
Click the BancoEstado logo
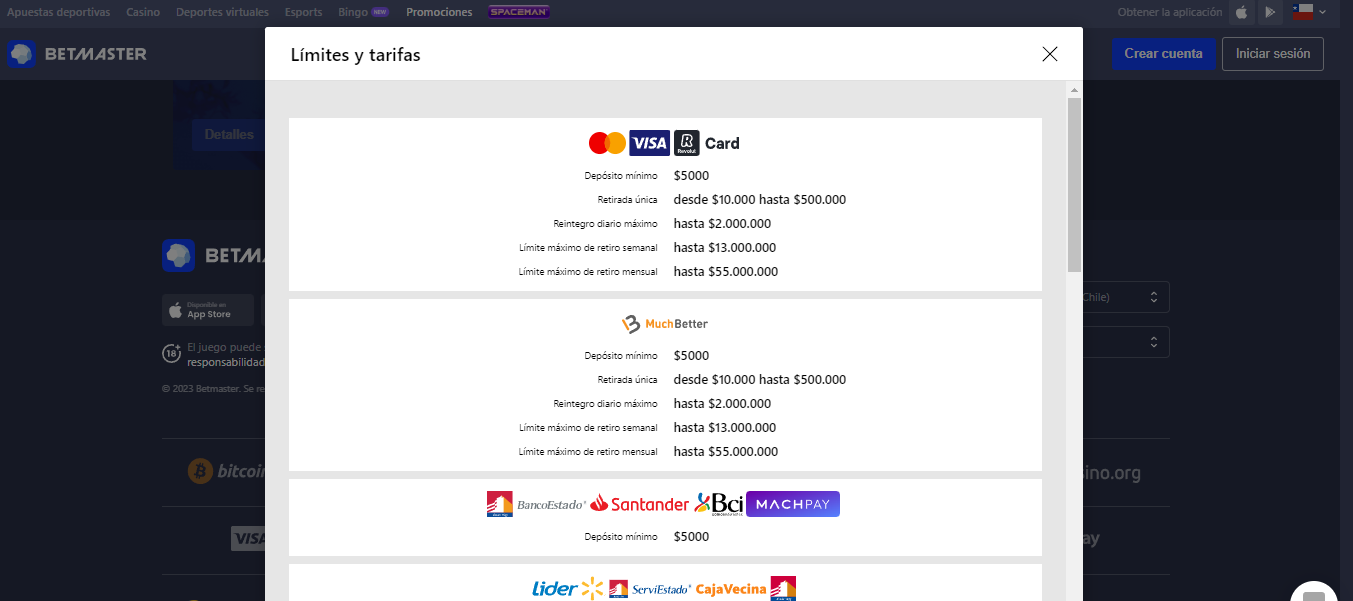tap(536, 504)
